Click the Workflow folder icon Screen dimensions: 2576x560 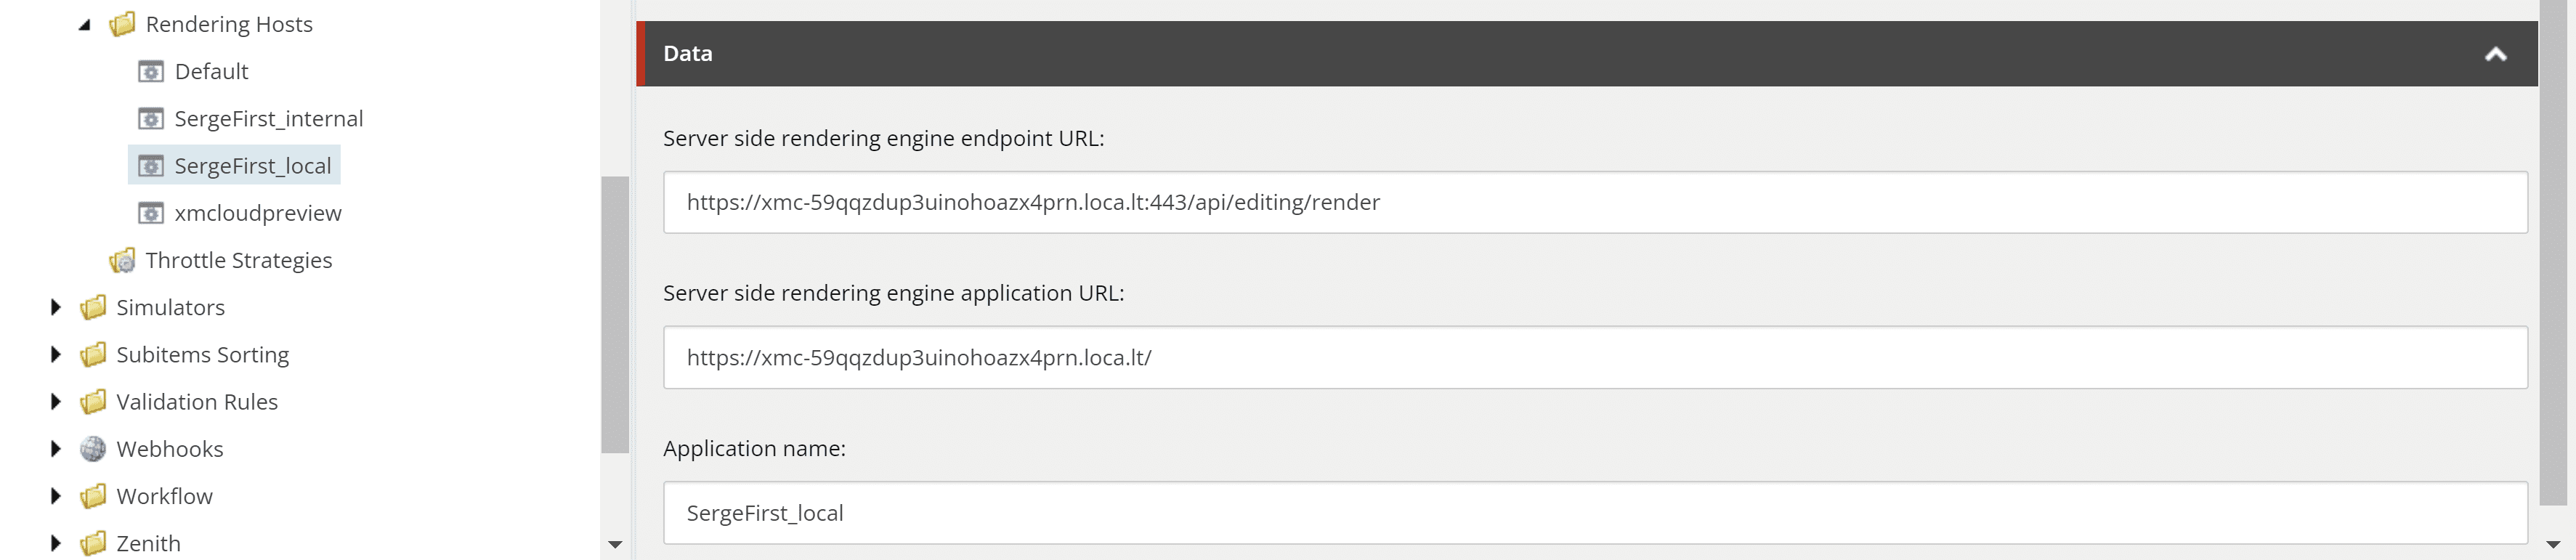pos(93,496)
